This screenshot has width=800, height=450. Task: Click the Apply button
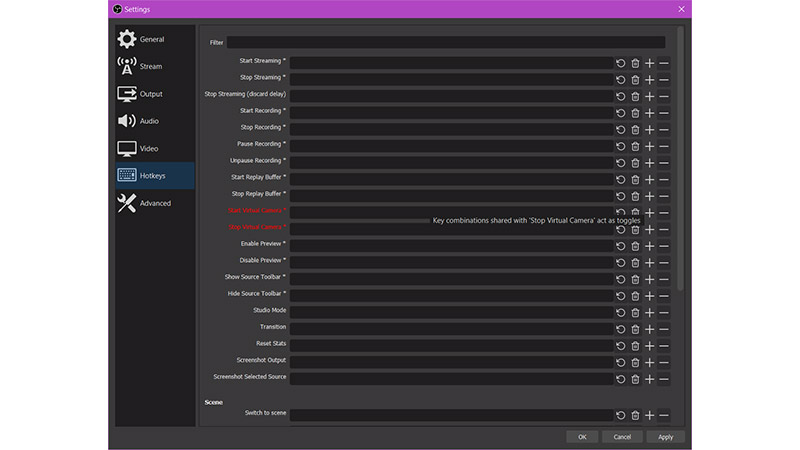coord(665,437)
